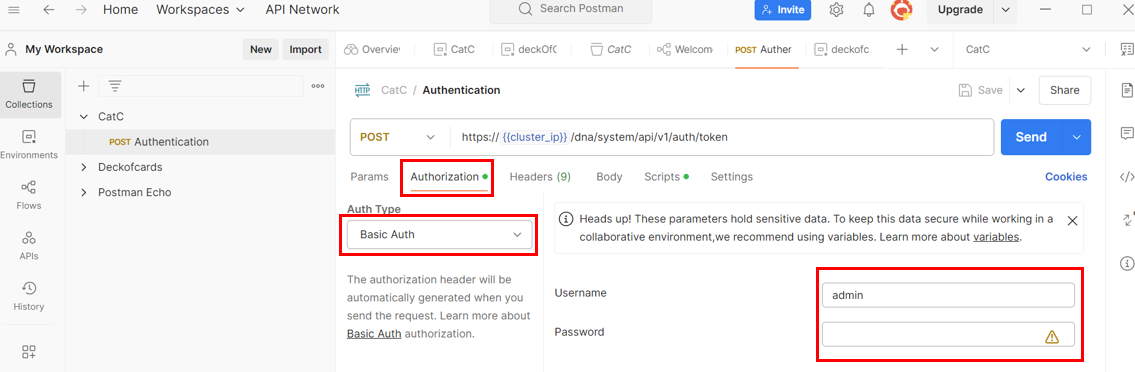Open the Environments sidebar panel
Image resolution: width=1135 pixels, height=372 pixels.
pyautogui.click(x=29, y=145)
